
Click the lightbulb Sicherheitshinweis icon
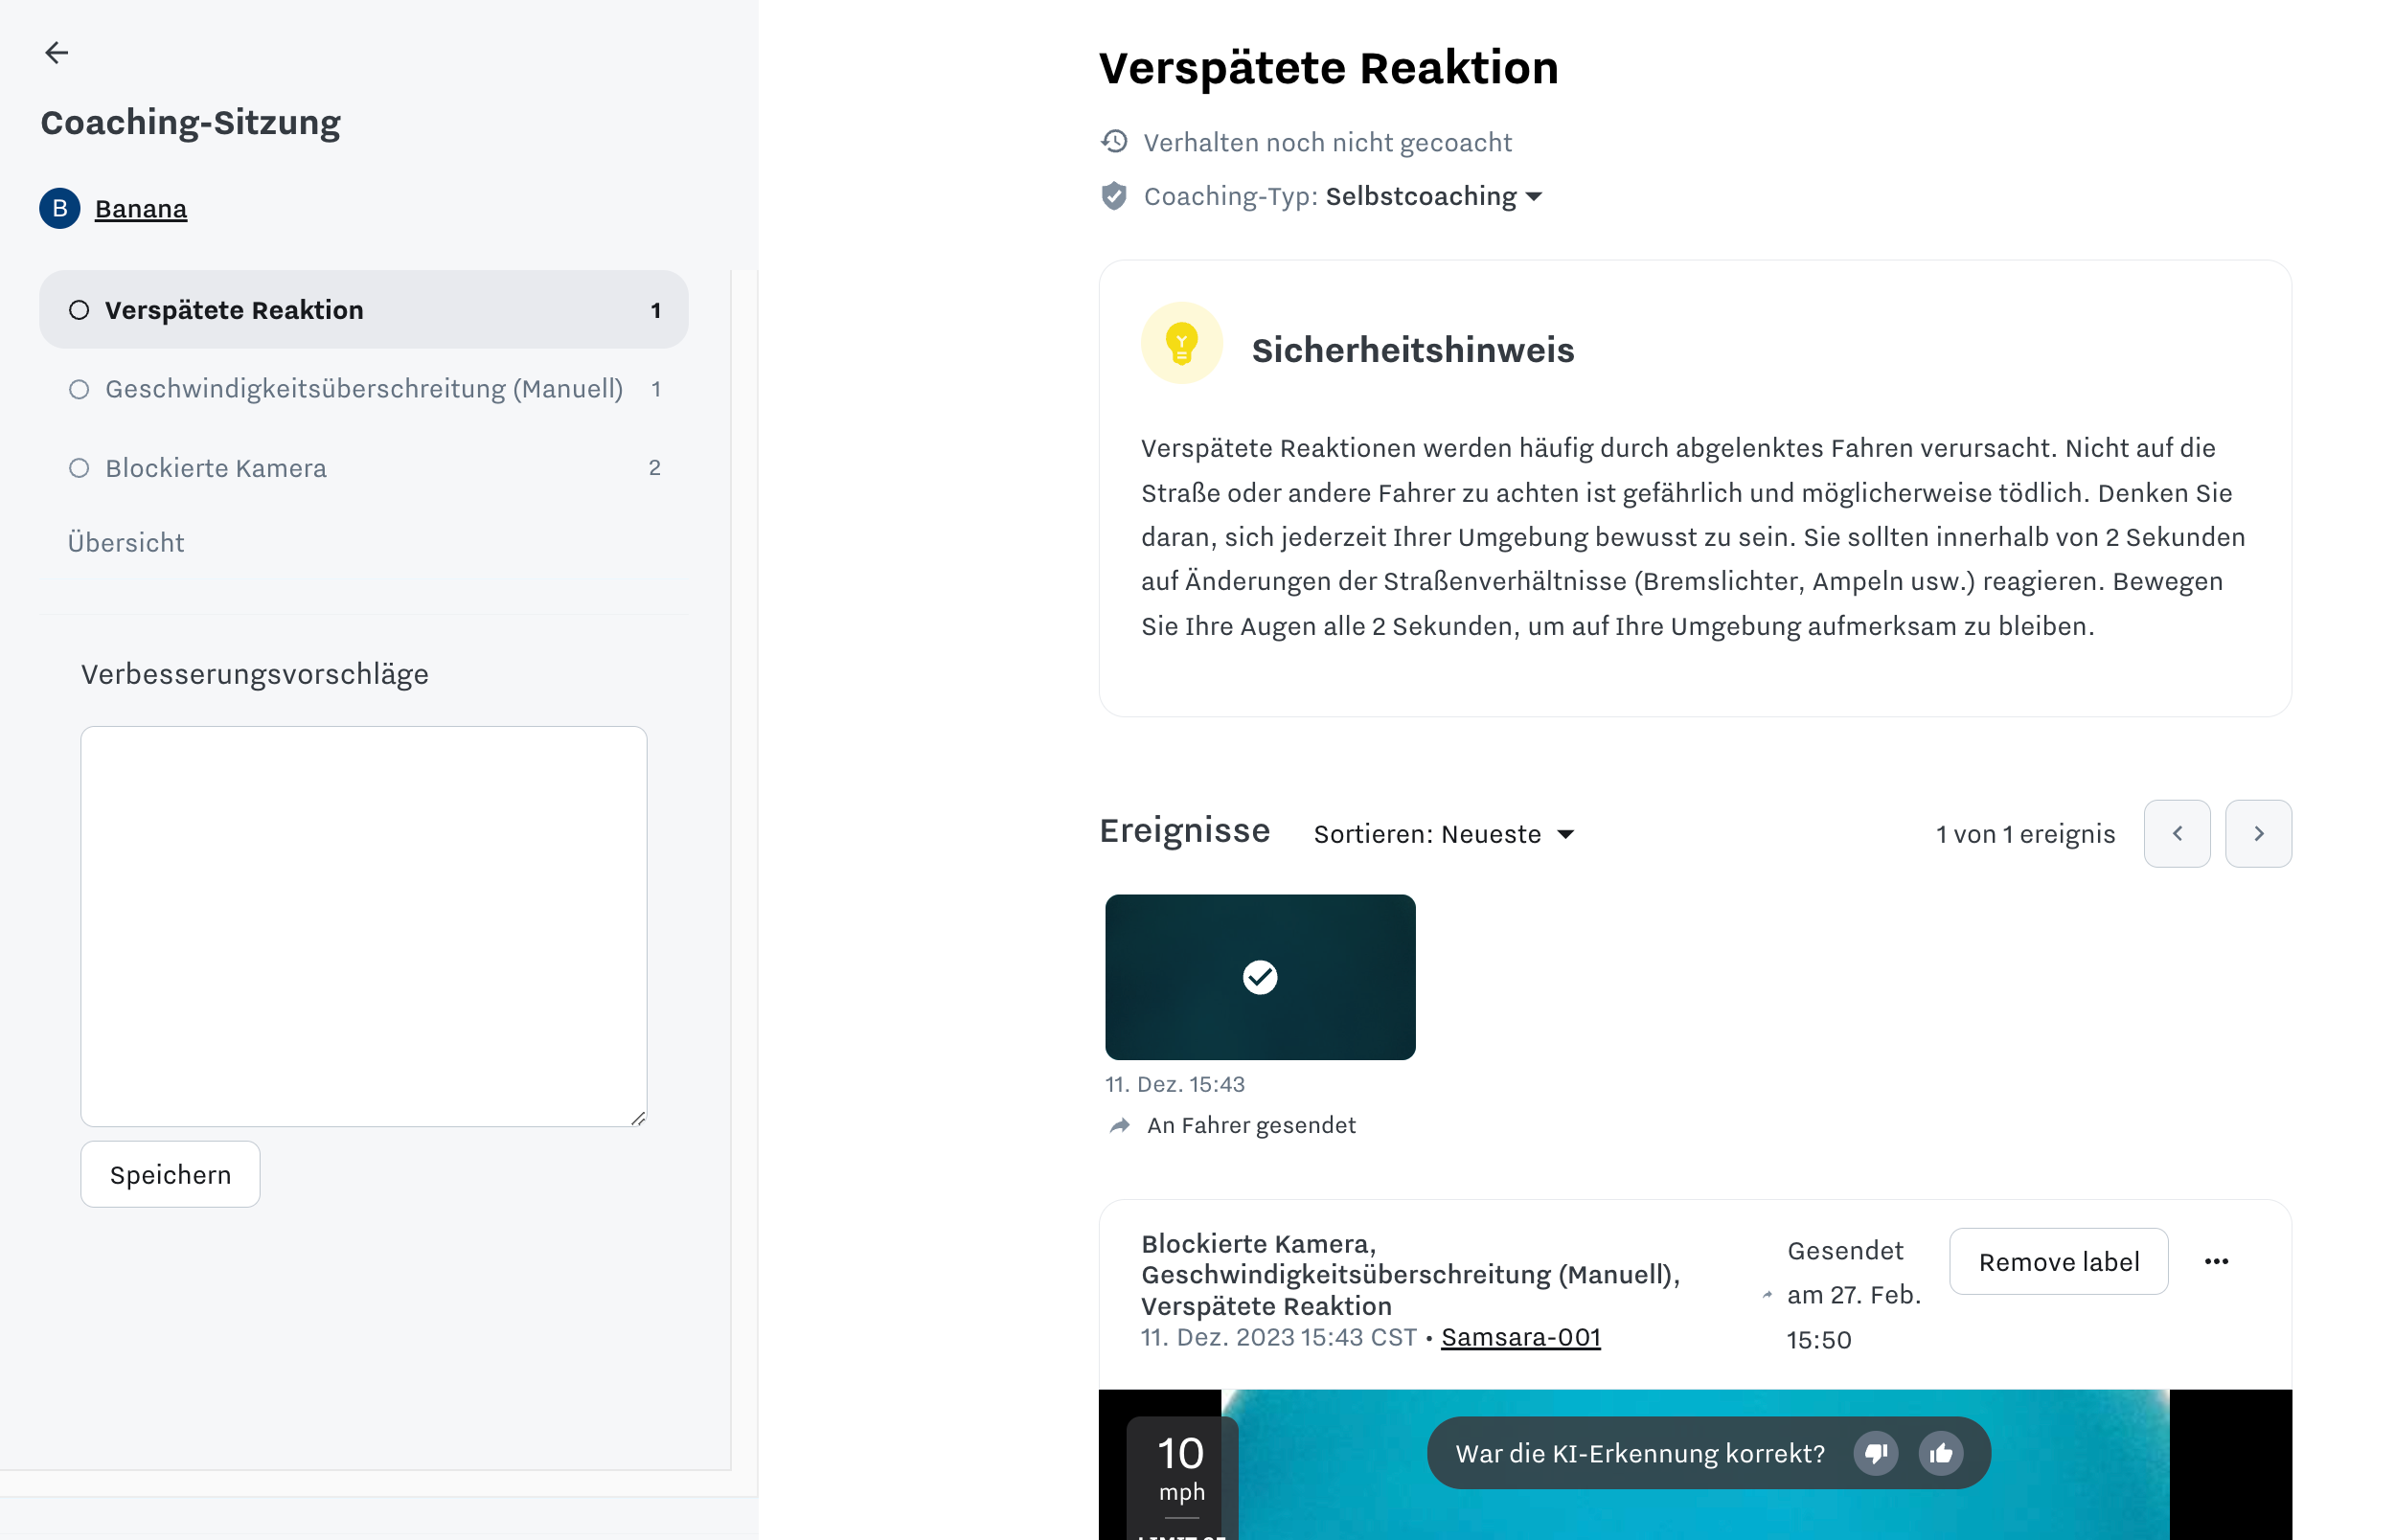tap(1181, 343)
